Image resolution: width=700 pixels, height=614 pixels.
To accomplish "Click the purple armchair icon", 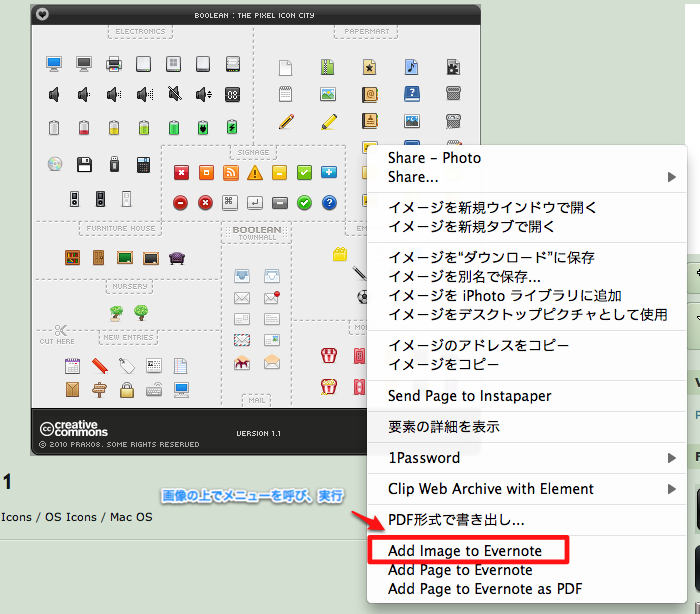I will pos(177,258).
